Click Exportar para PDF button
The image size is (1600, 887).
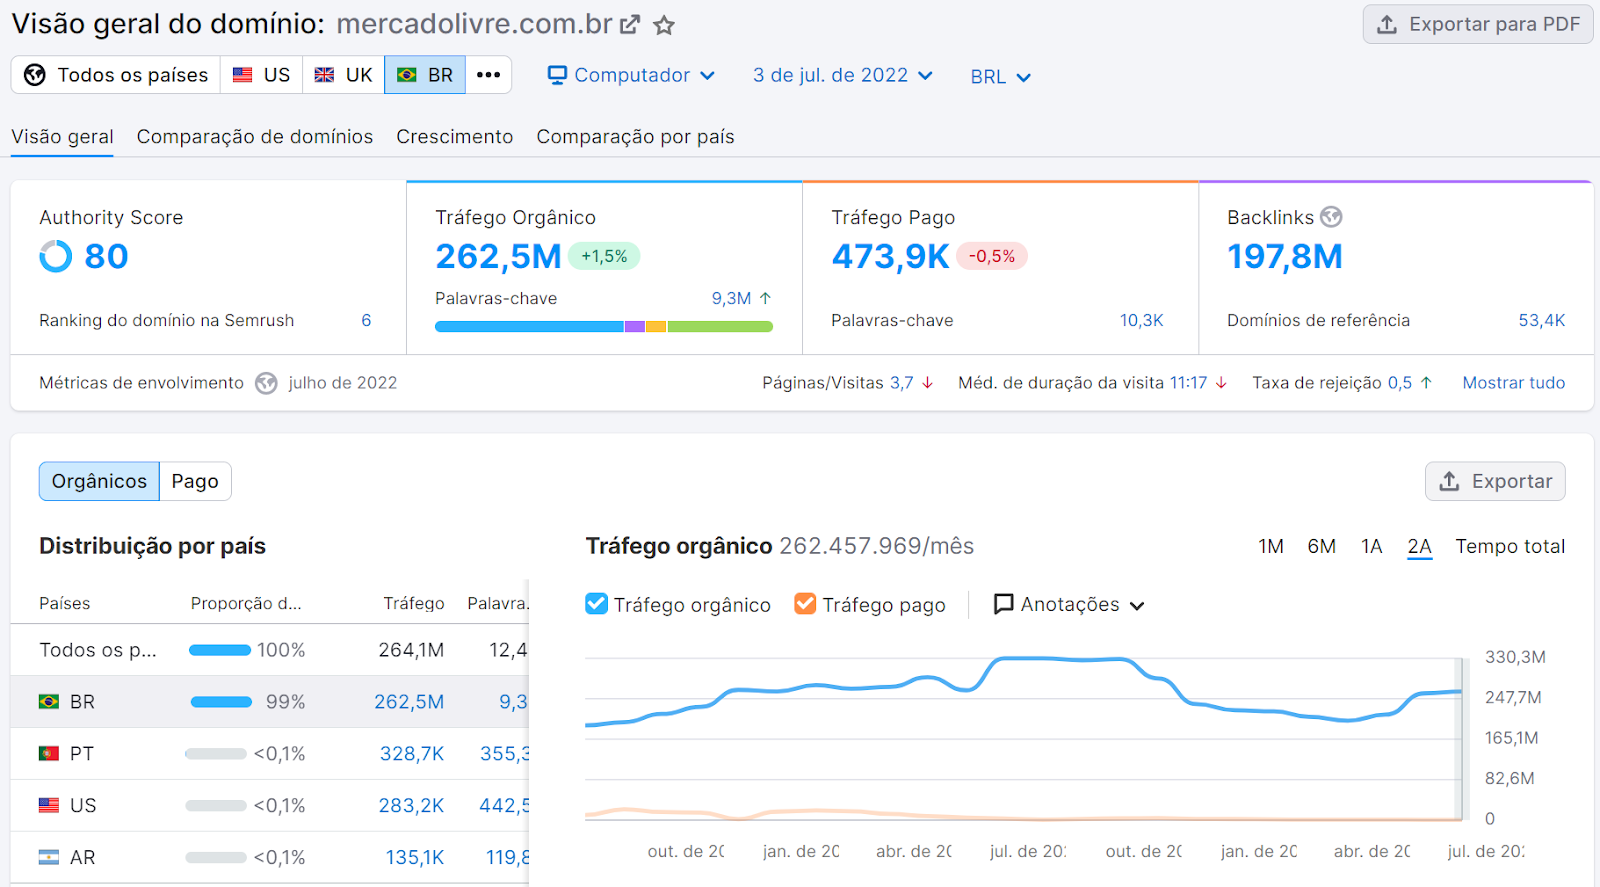point(1478,24)
